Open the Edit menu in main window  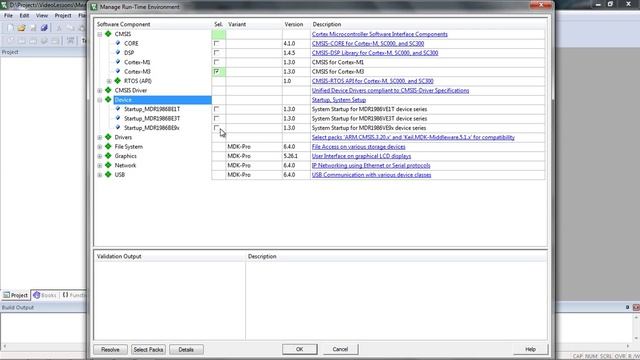24,16
